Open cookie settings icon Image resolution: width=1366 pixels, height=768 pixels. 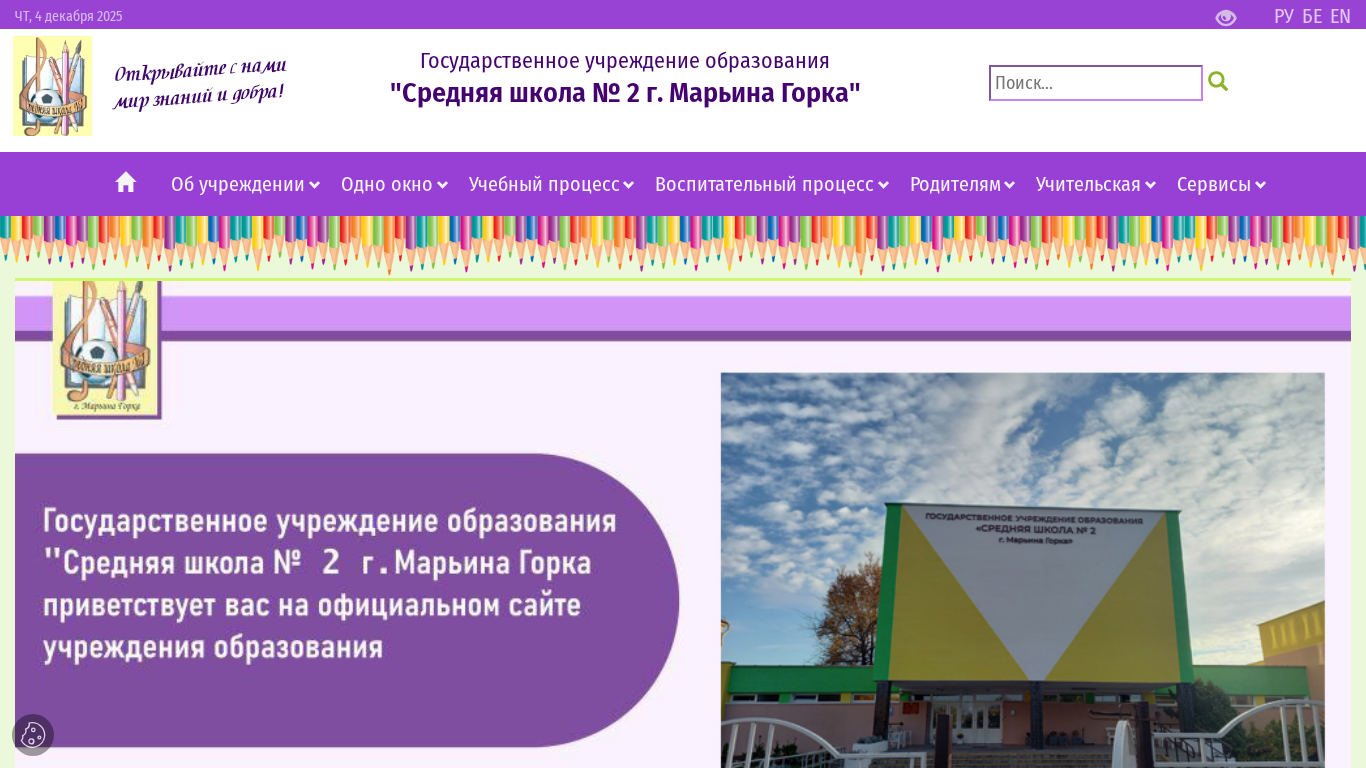click(33, 735)
